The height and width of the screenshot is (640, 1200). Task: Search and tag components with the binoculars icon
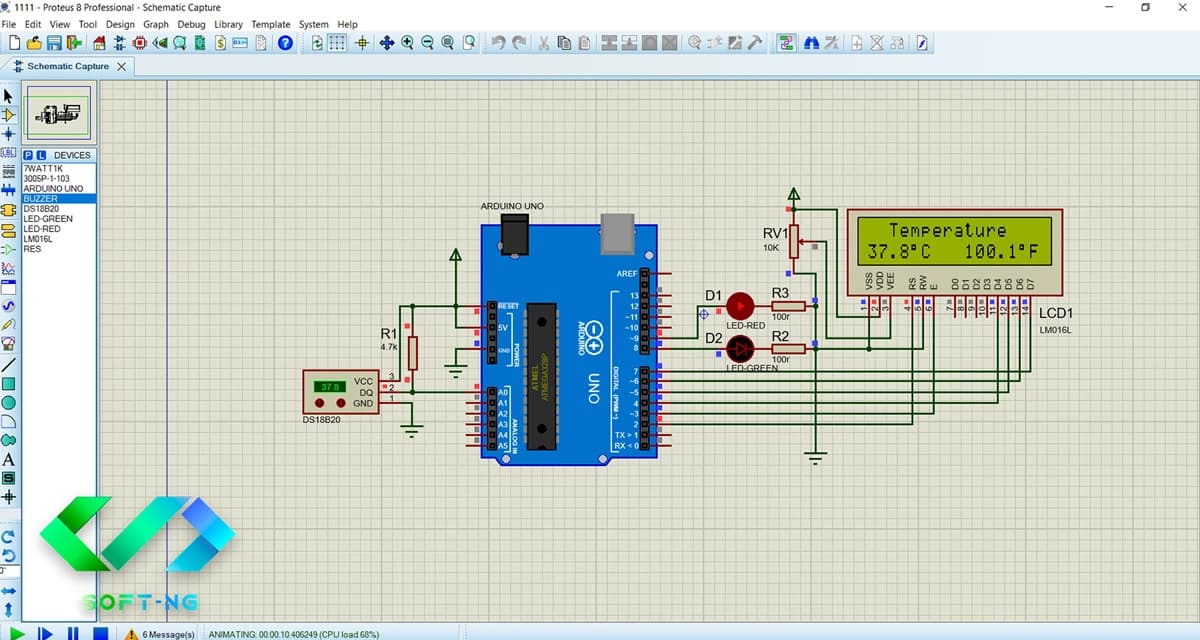[x=811, y=43]
